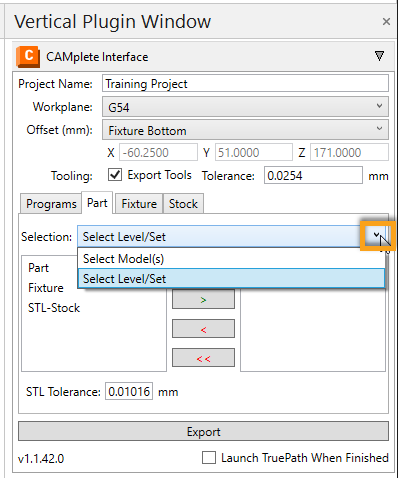
Task: Switch to the Programs tab
Action: [x=51, y=204]
